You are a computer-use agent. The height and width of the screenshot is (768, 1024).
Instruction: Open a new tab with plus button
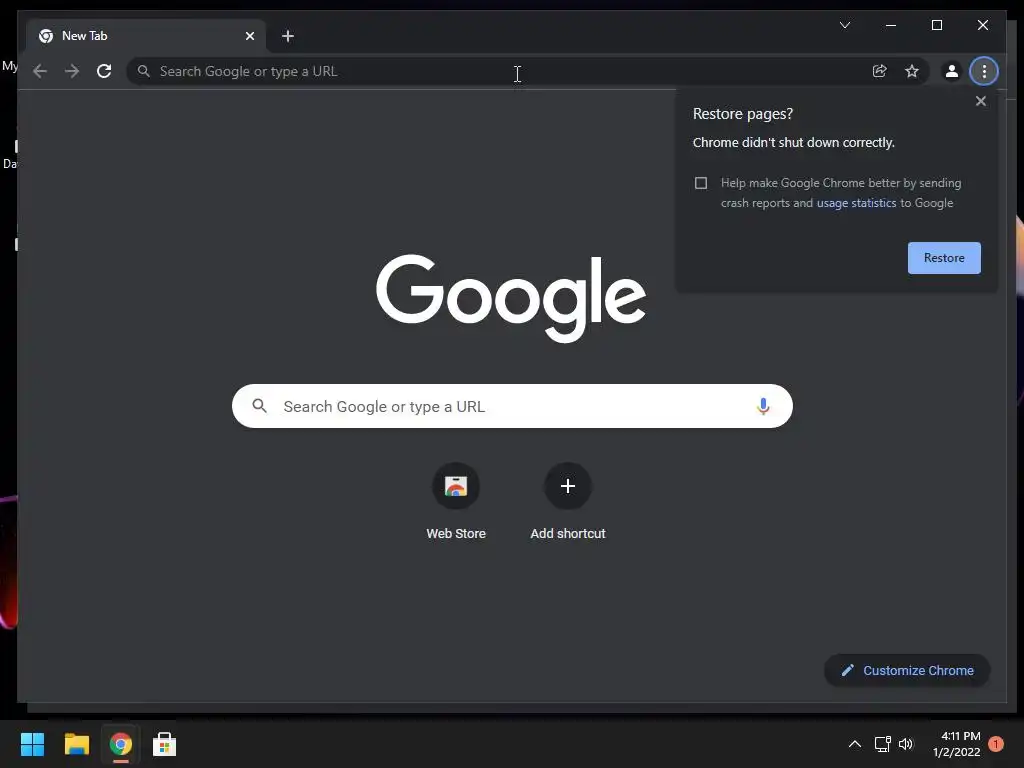(x=287, y=36)
